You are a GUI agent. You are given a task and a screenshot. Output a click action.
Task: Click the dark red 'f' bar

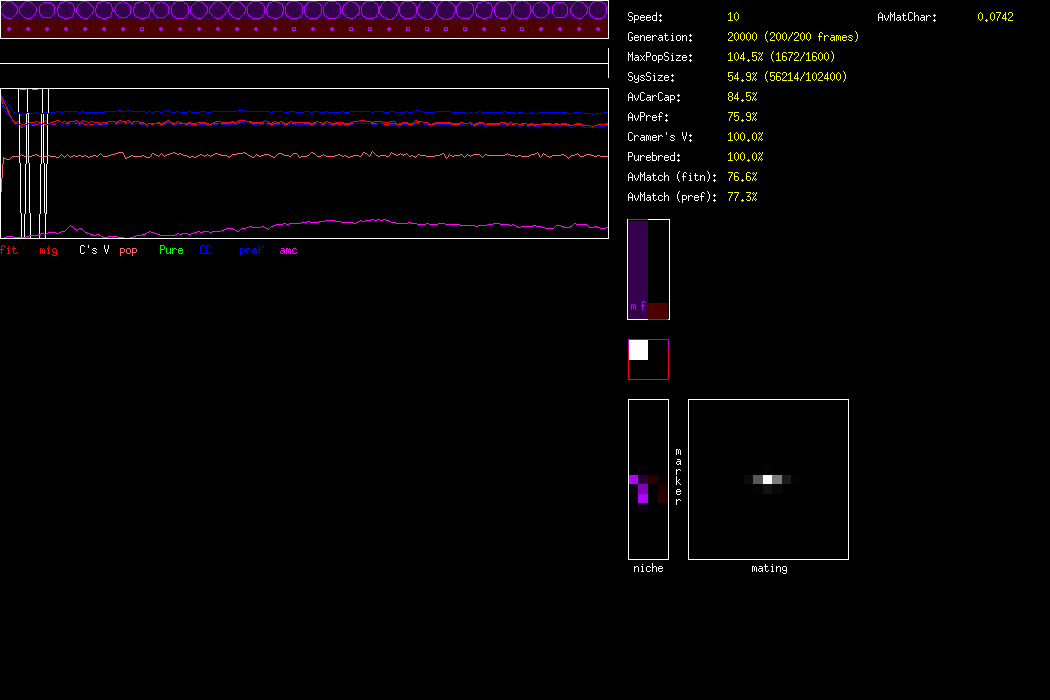click(x=657, y=310)
